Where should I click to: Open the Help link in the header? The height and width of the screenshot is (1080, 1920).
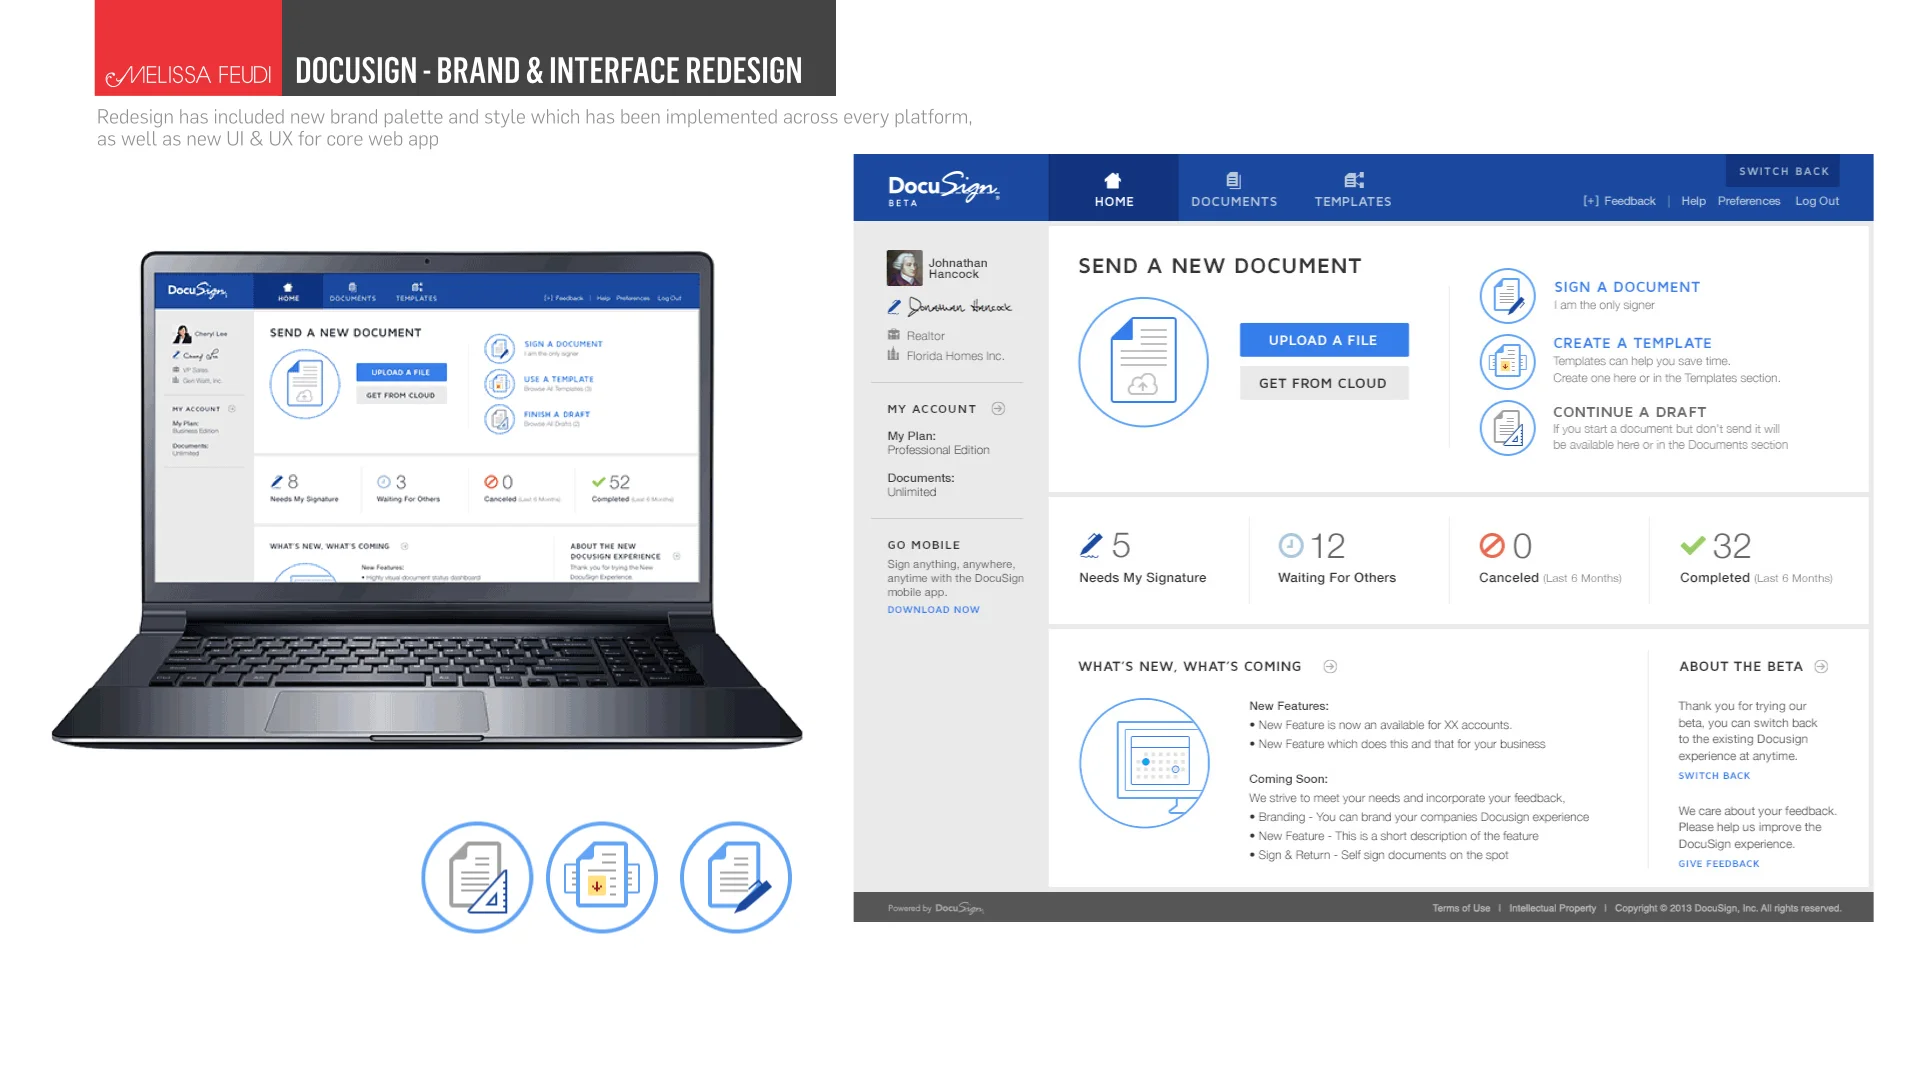(x=1693, y=201)
